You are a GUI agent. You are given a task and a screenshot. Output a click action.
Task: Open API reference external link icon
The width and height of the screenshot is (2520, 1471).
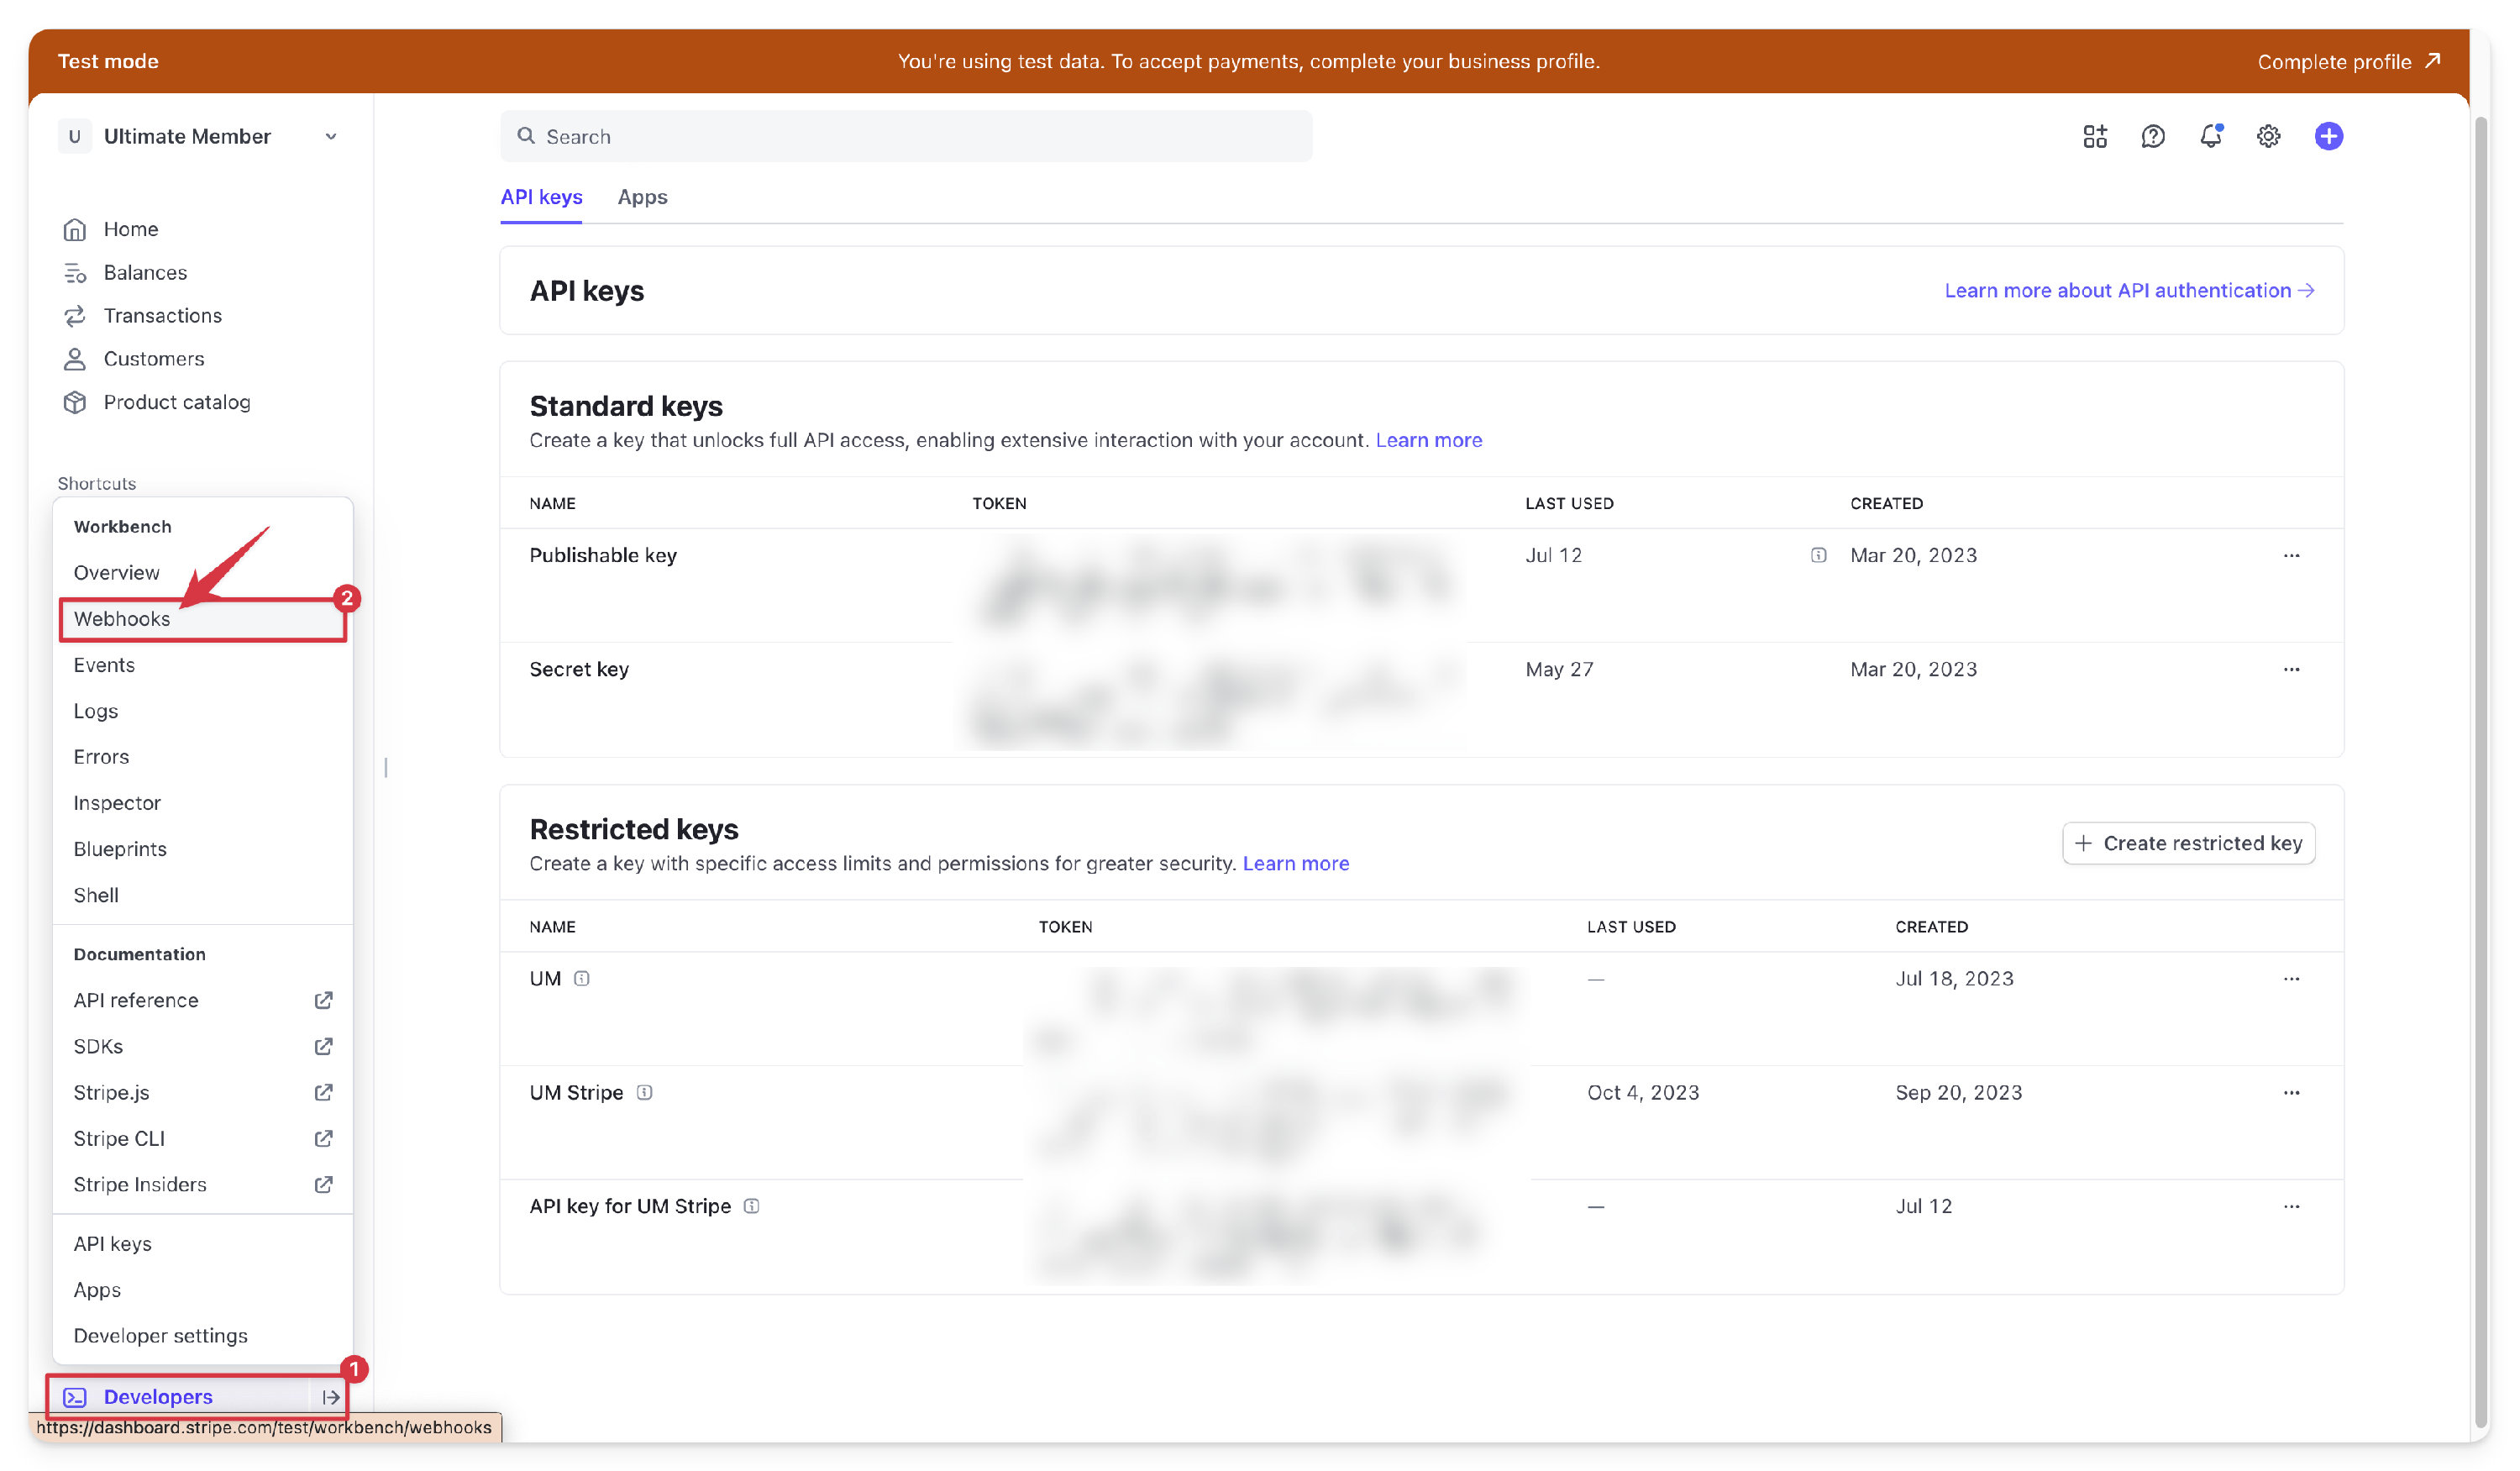tap(323, 1000)
